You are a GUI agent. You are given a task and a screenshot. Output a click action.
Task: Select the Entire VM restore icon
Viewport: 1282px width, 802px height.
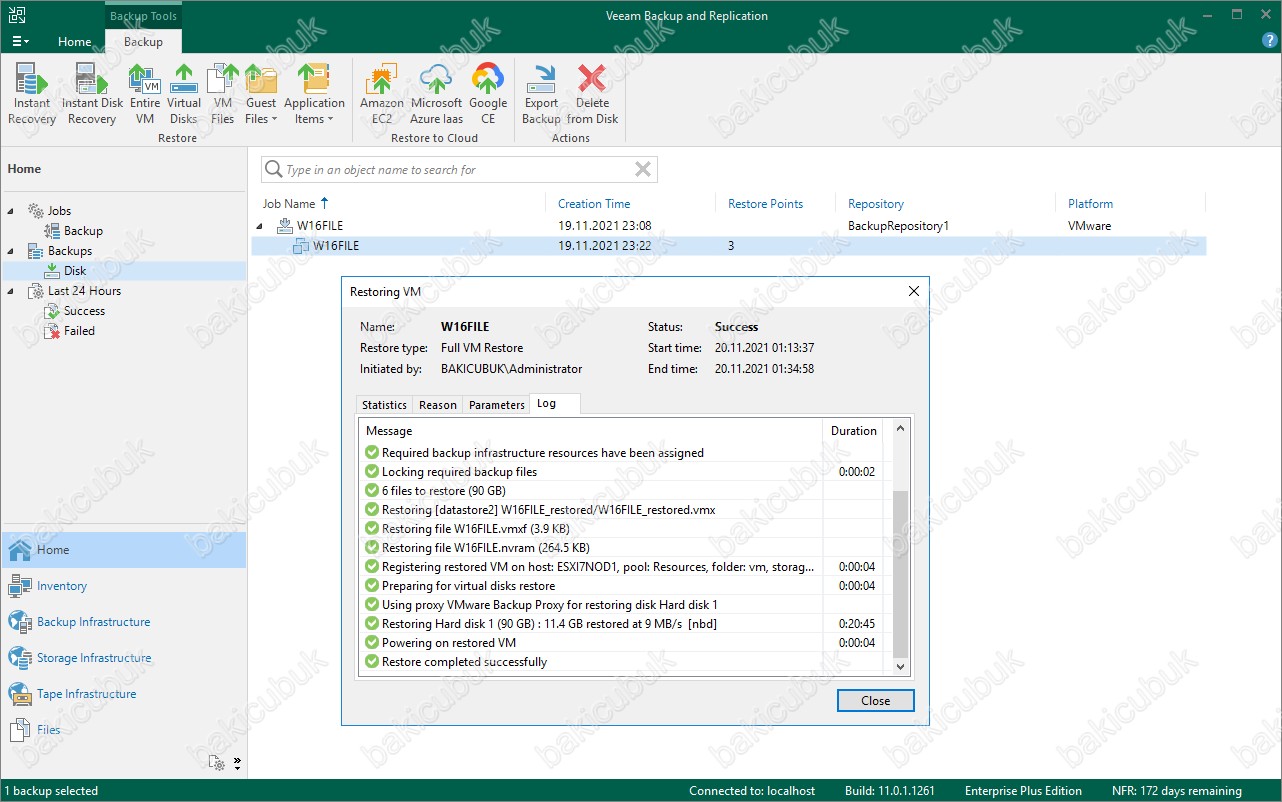pos(145,94)
